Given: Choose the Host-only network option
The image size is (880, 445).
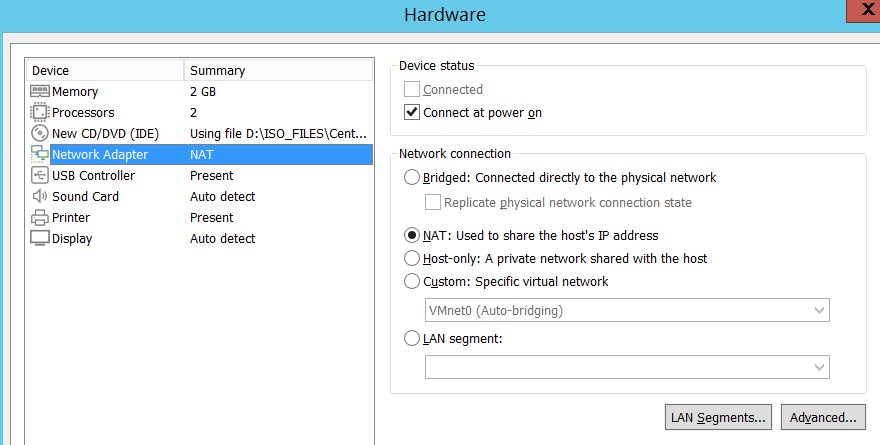Looking at the screenshot, I should coord(412,258).
